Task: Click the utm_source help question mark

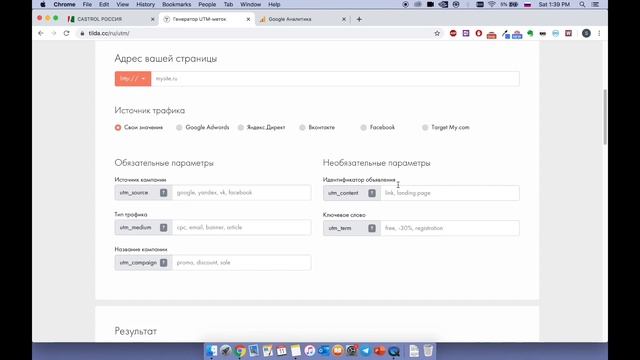Action: 163,193
